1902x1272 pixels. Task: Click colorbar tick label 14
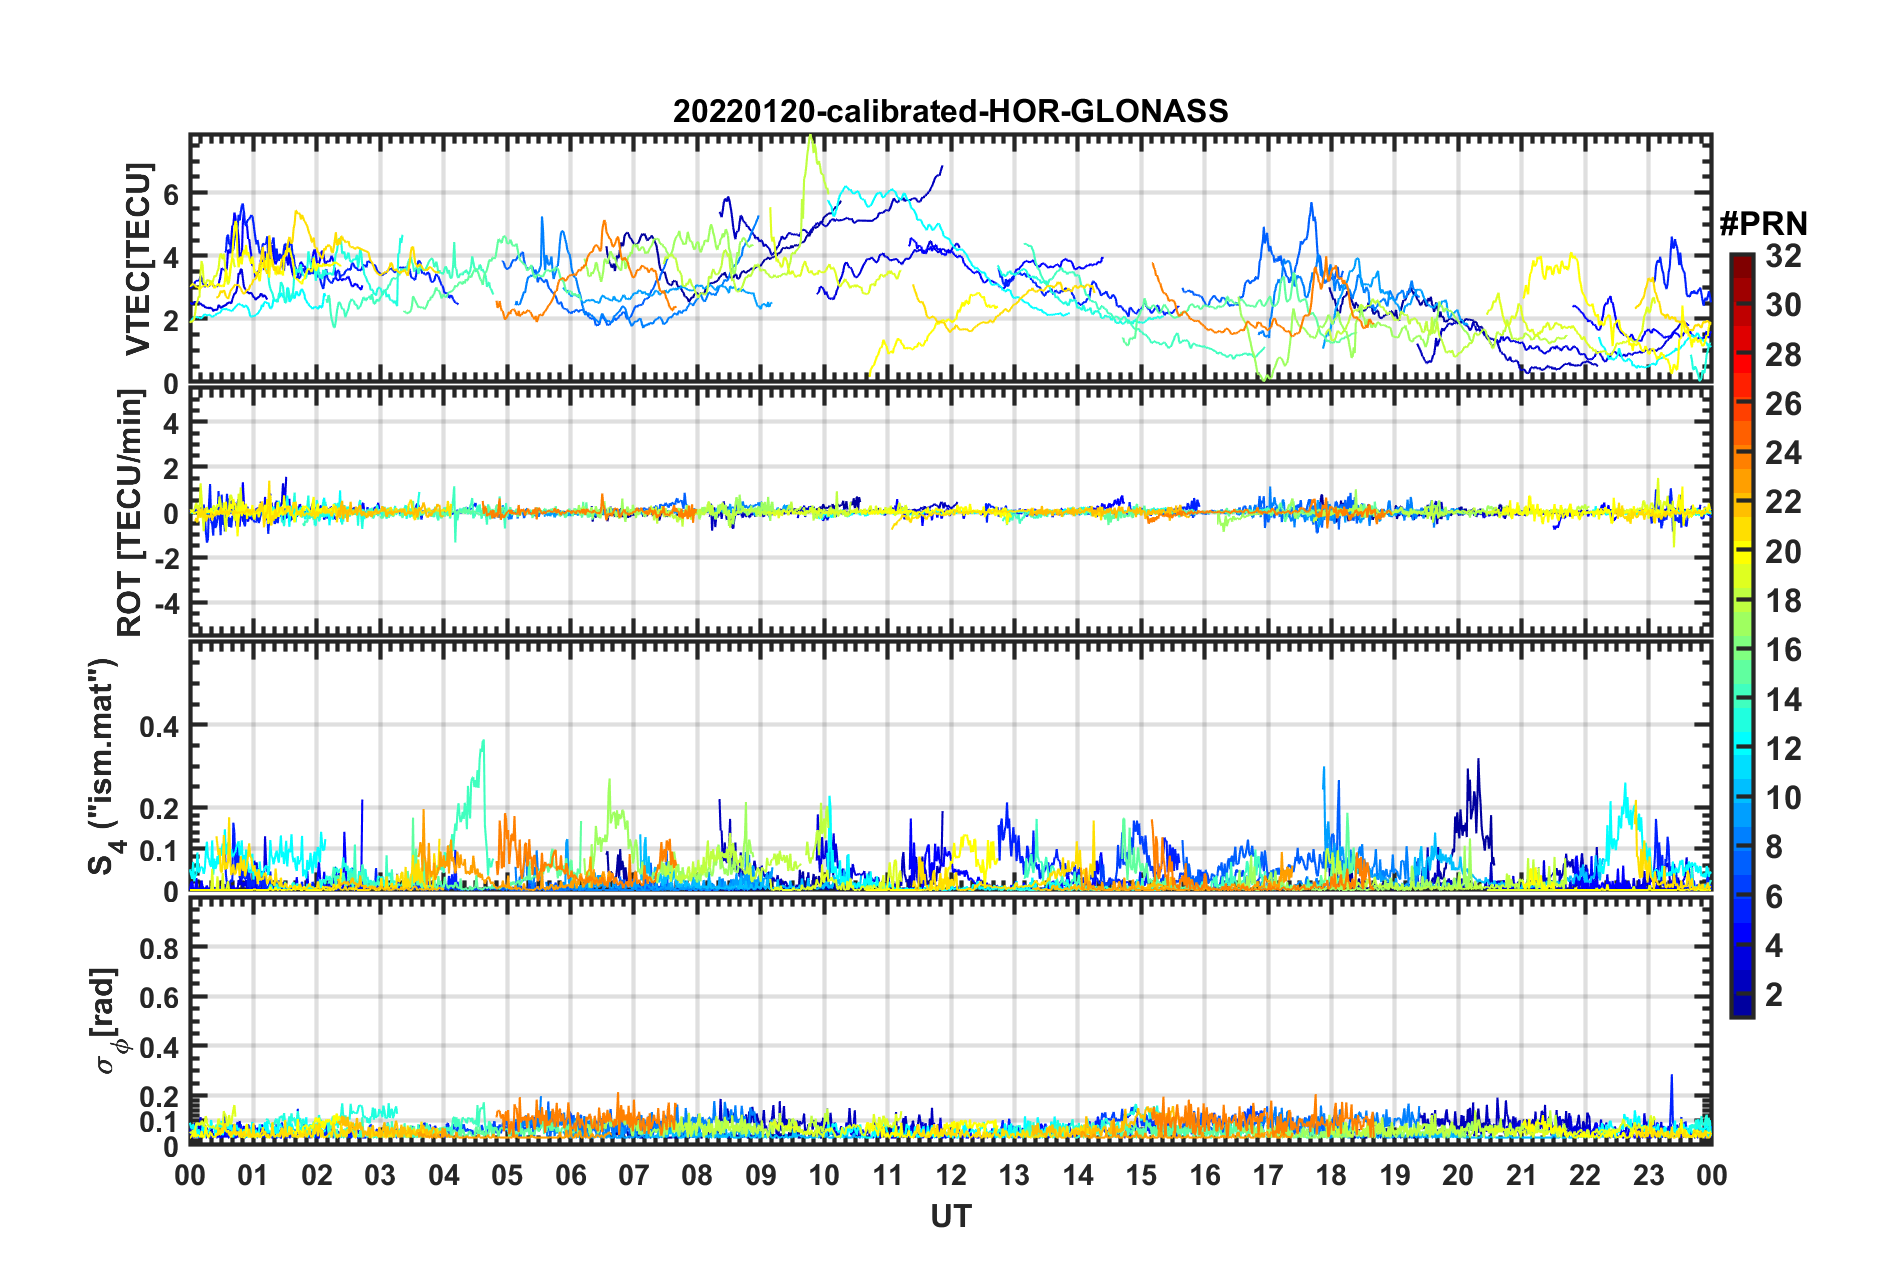click(x=1783, y=699)
